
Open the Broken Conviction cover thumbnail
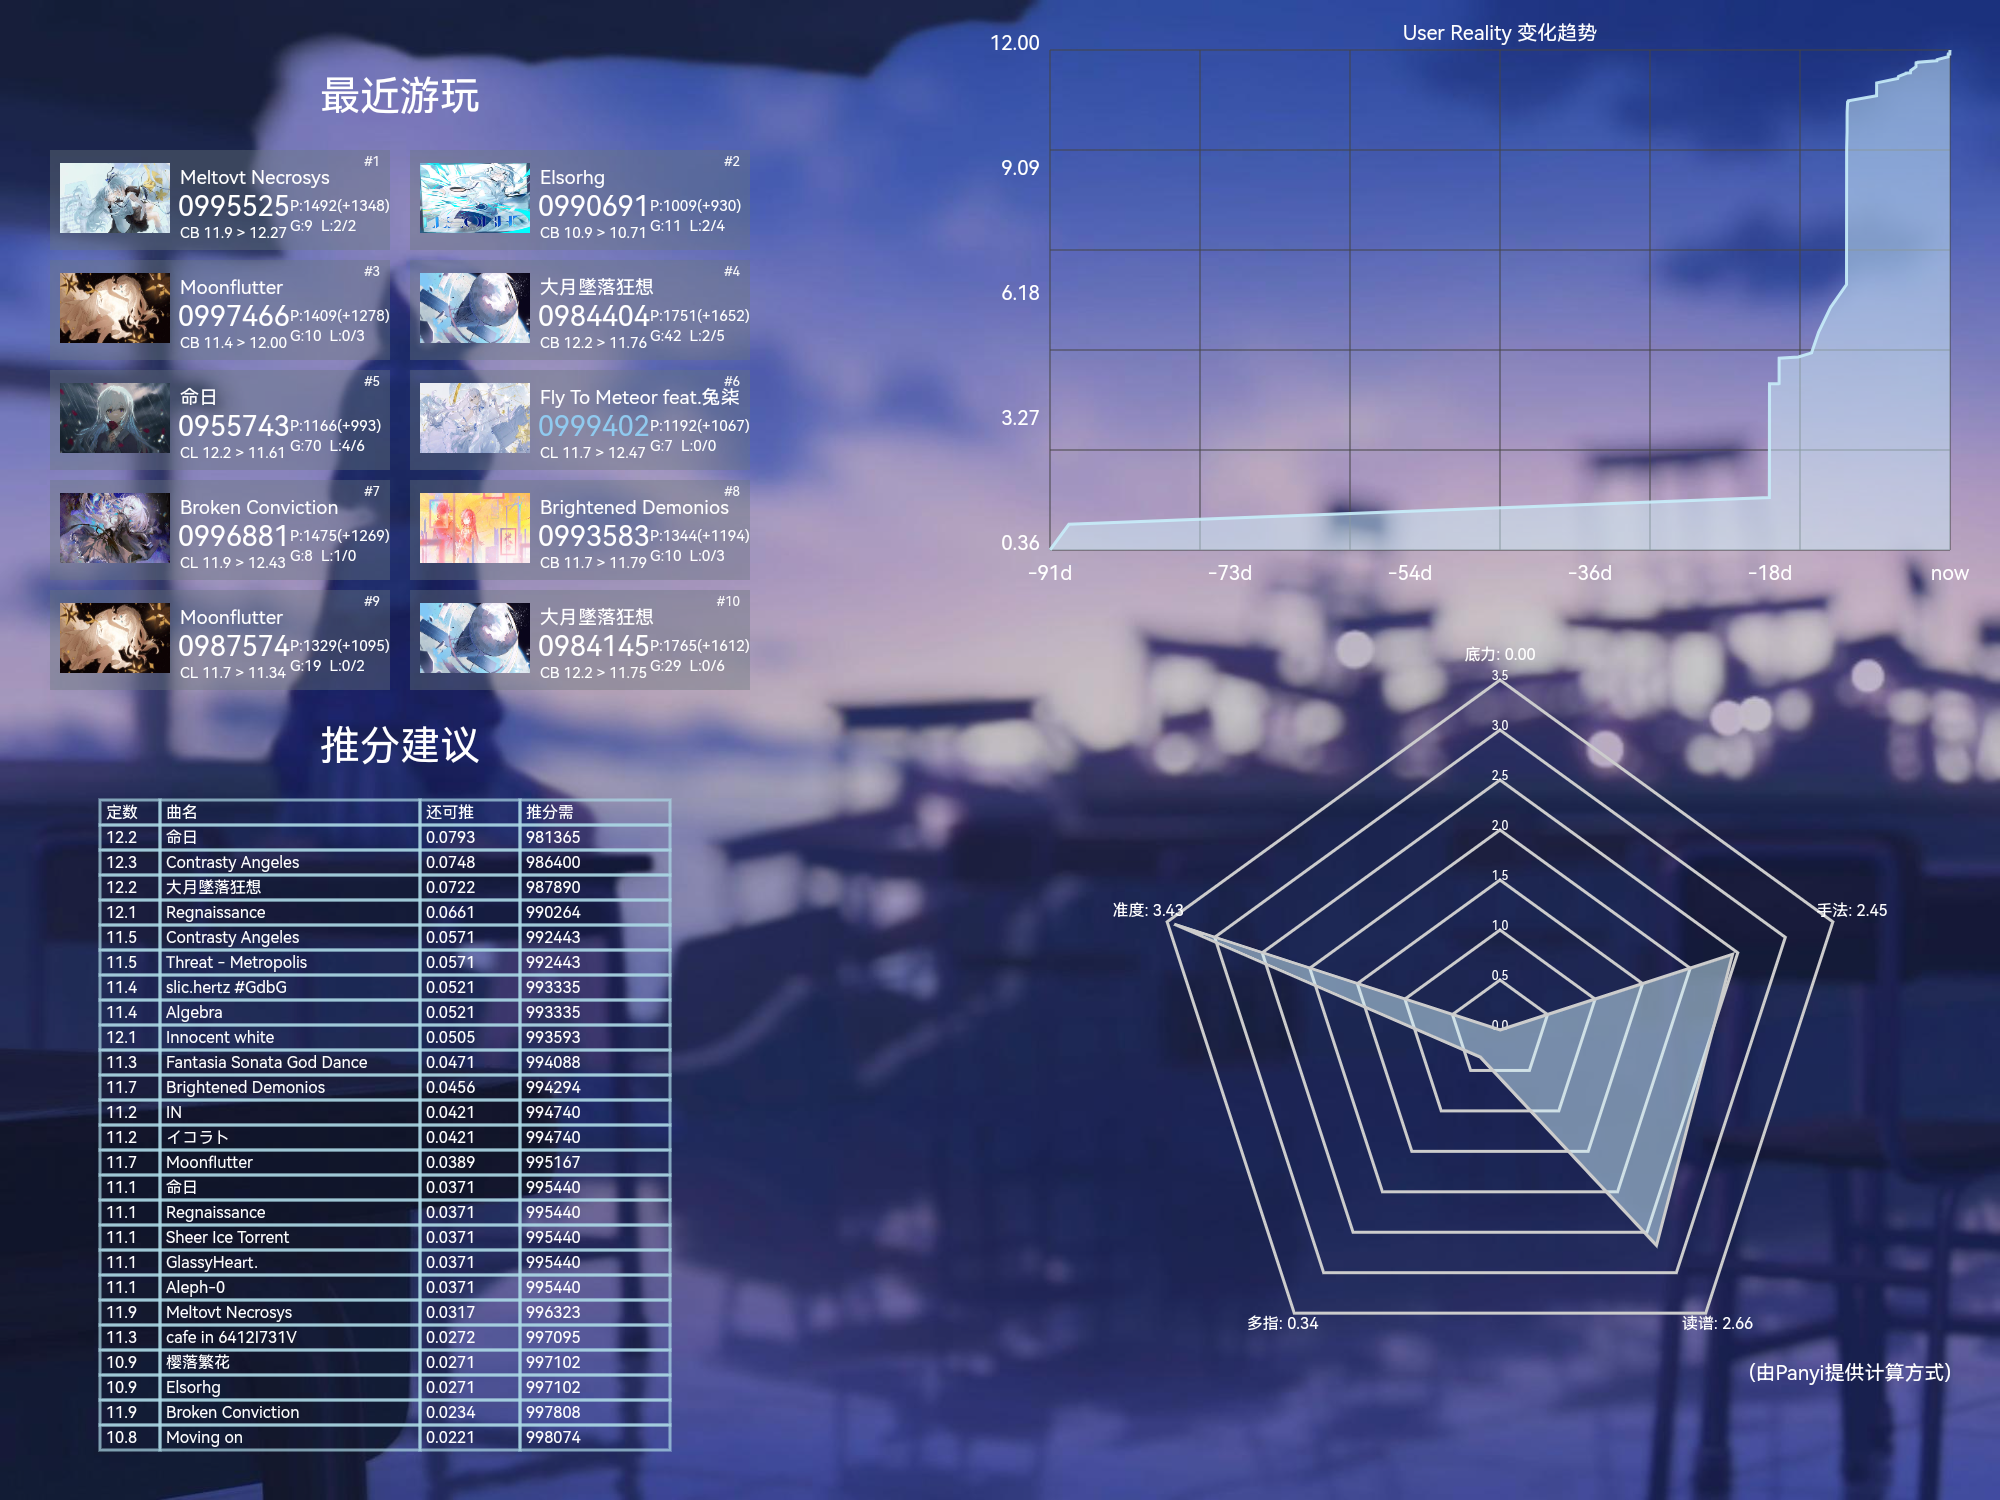(114, 528)
